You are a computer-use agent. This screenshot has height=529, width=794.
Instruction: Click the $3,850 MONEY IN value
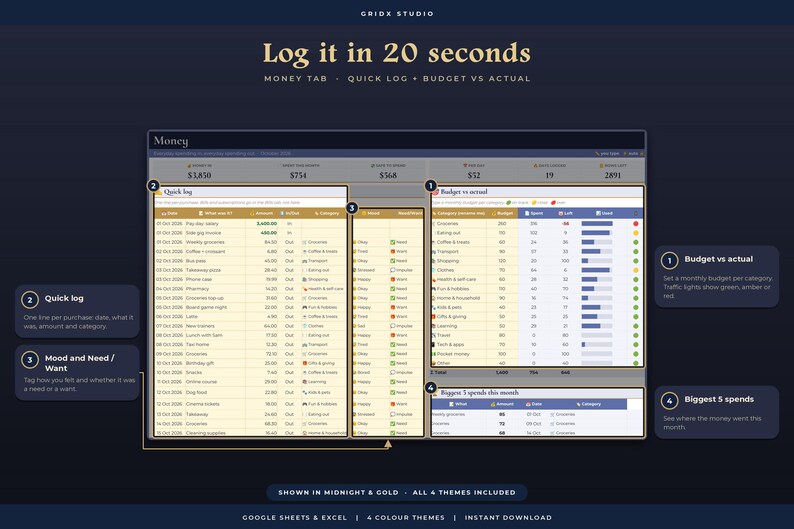pyautogui.click(x=199, y=175)
